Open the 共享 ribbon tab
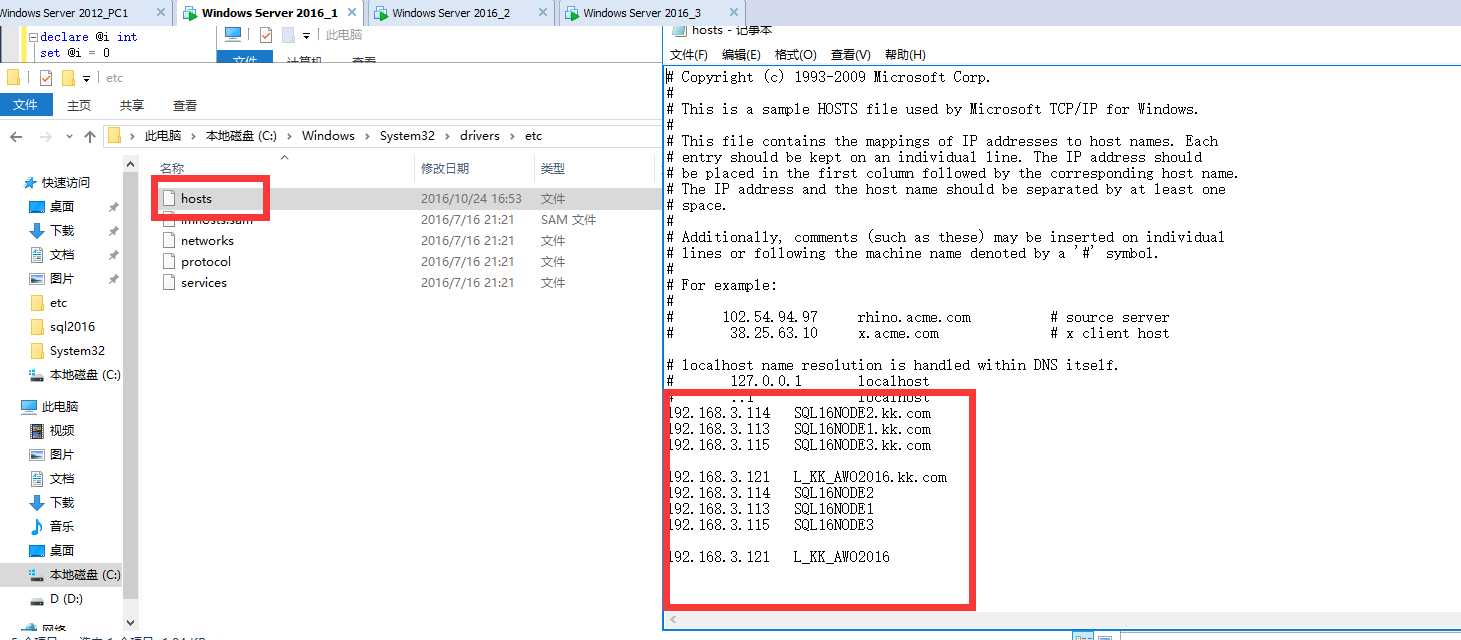Viewport: 1461px width, 640px height. (x=132, y=105)
